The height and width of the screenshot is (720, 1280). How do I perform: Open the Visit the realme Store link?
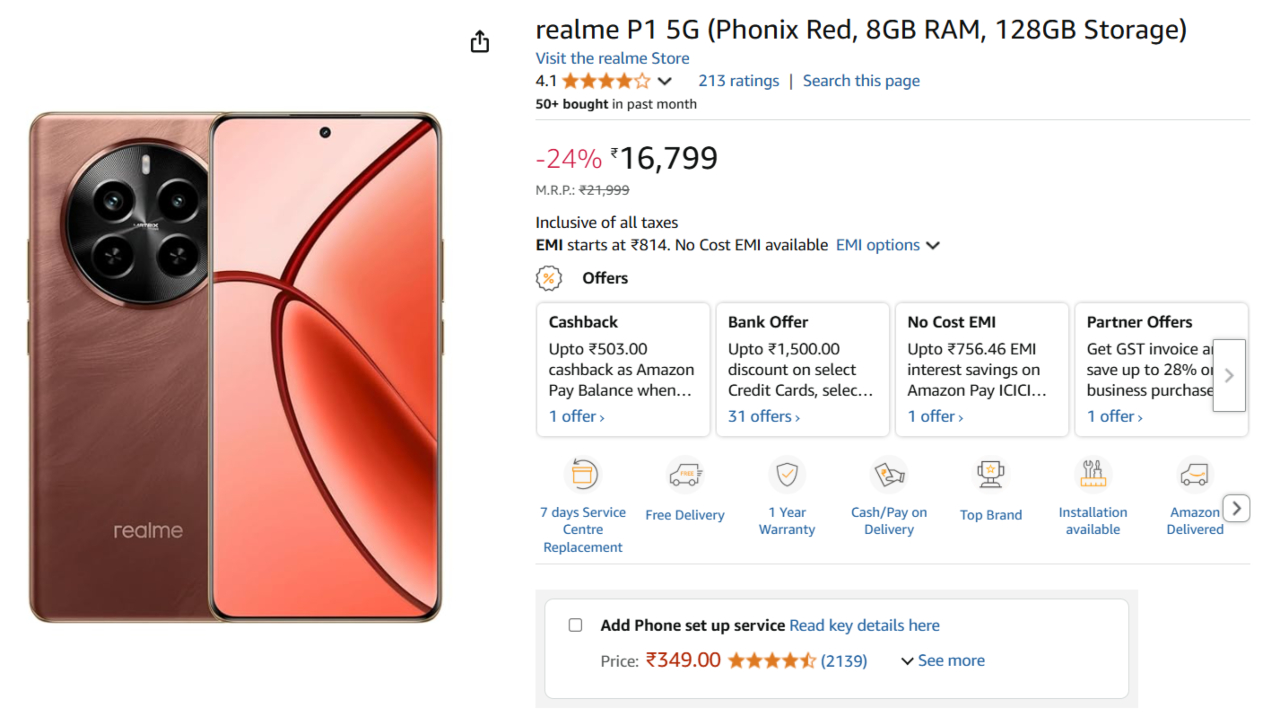coord(612,58)
